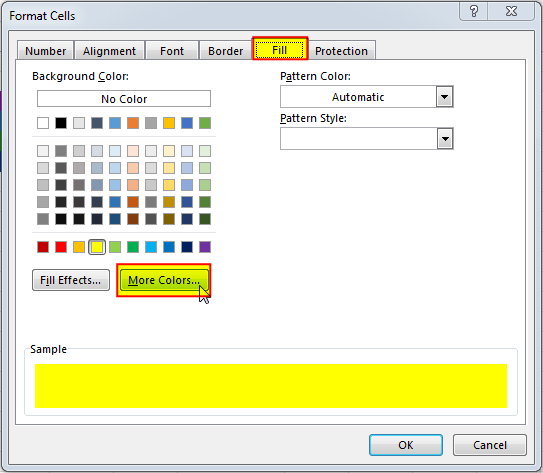Click the yellow Sample preview box

click(x=271, y=386)
